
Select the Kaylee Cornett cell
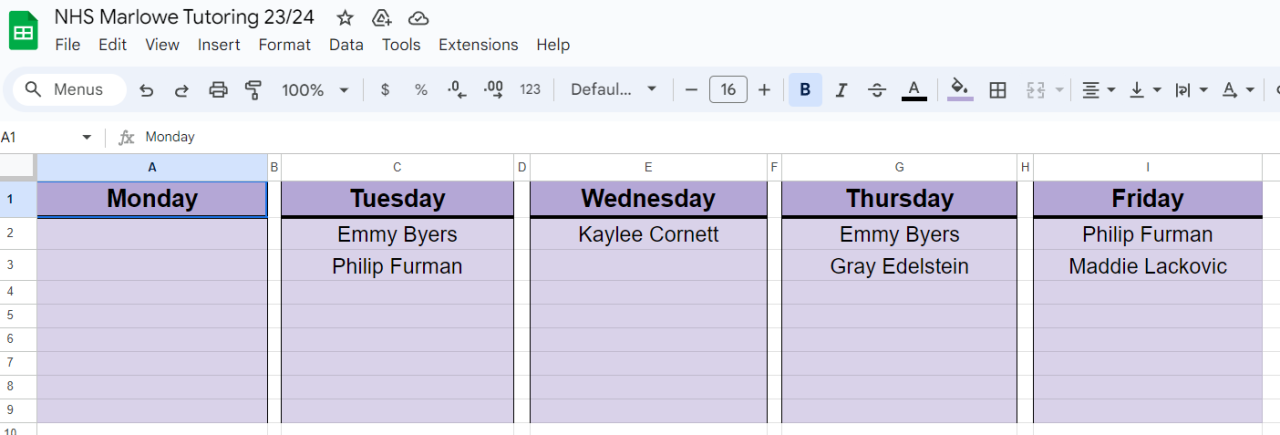tap(648, 235)
